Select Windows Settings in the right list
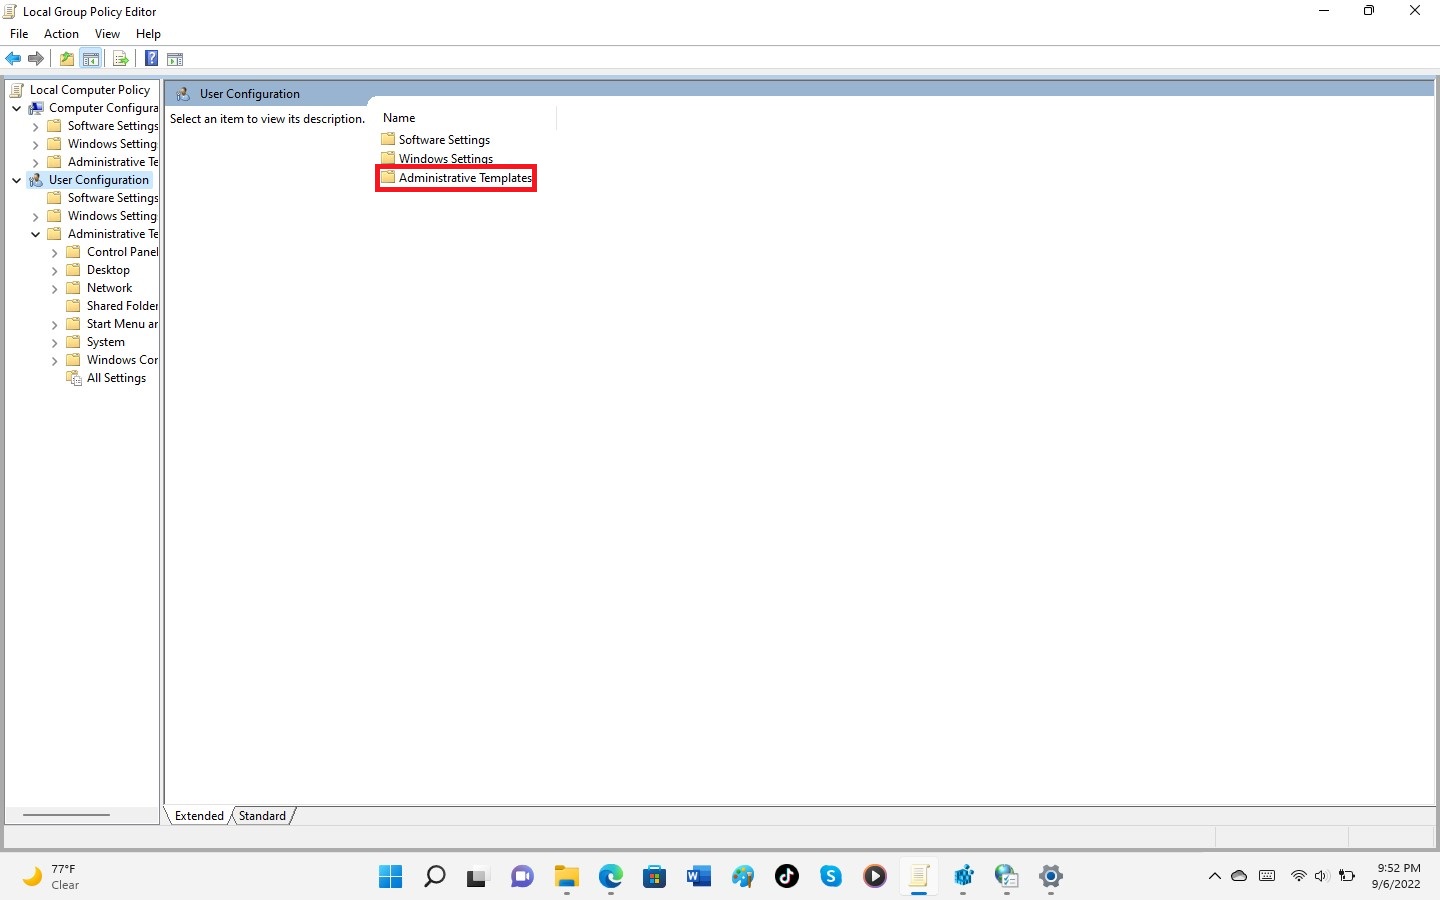Screen dimensions: 1440x900 pos(437,158)
